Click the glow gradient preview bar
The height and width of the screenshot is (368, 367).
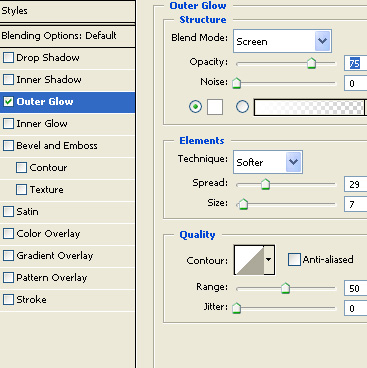[309, 107]
